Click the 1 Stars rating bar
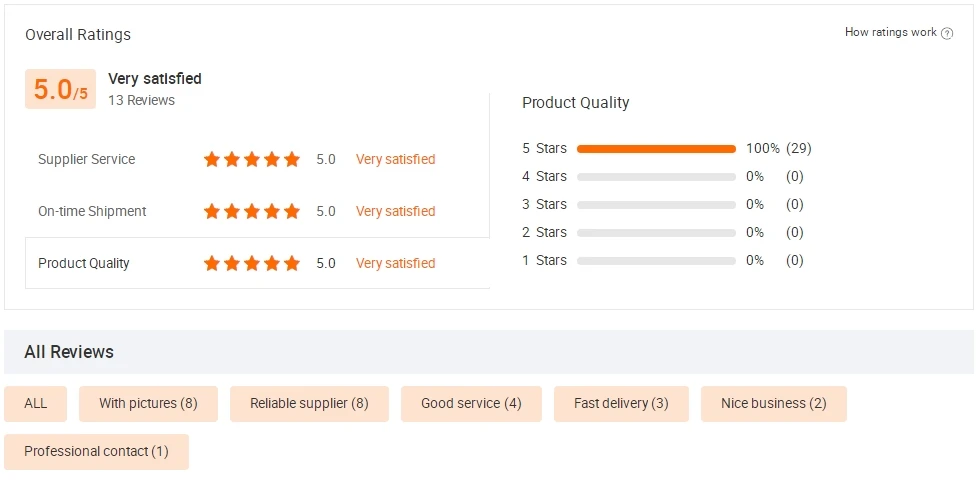This screenshot has width=980, height=485. coord(656,261)
